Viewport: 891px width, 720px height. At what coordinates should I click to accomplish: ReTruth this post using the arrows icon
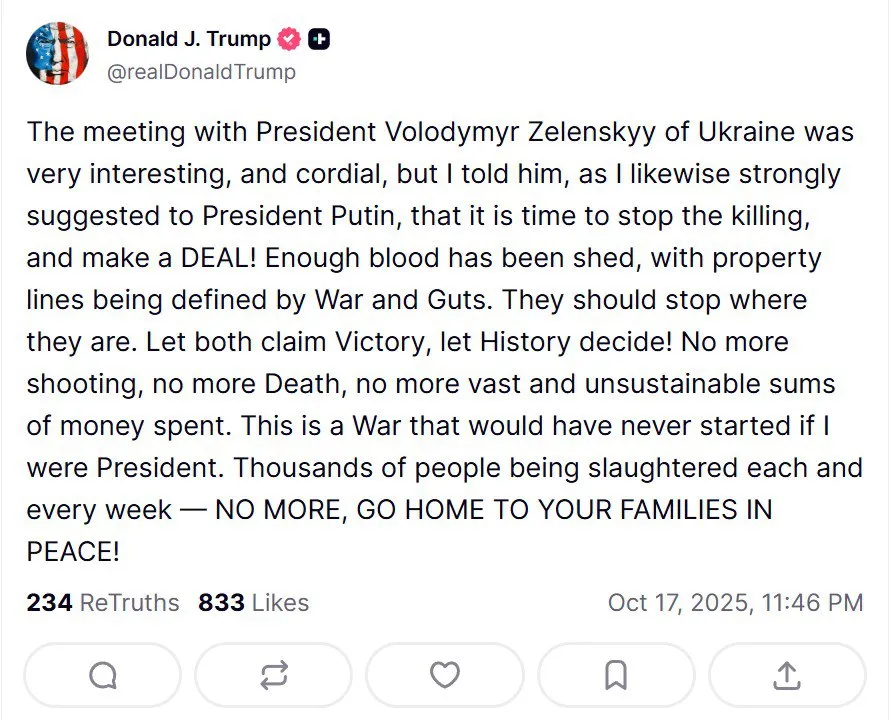[x=273, y=676]
